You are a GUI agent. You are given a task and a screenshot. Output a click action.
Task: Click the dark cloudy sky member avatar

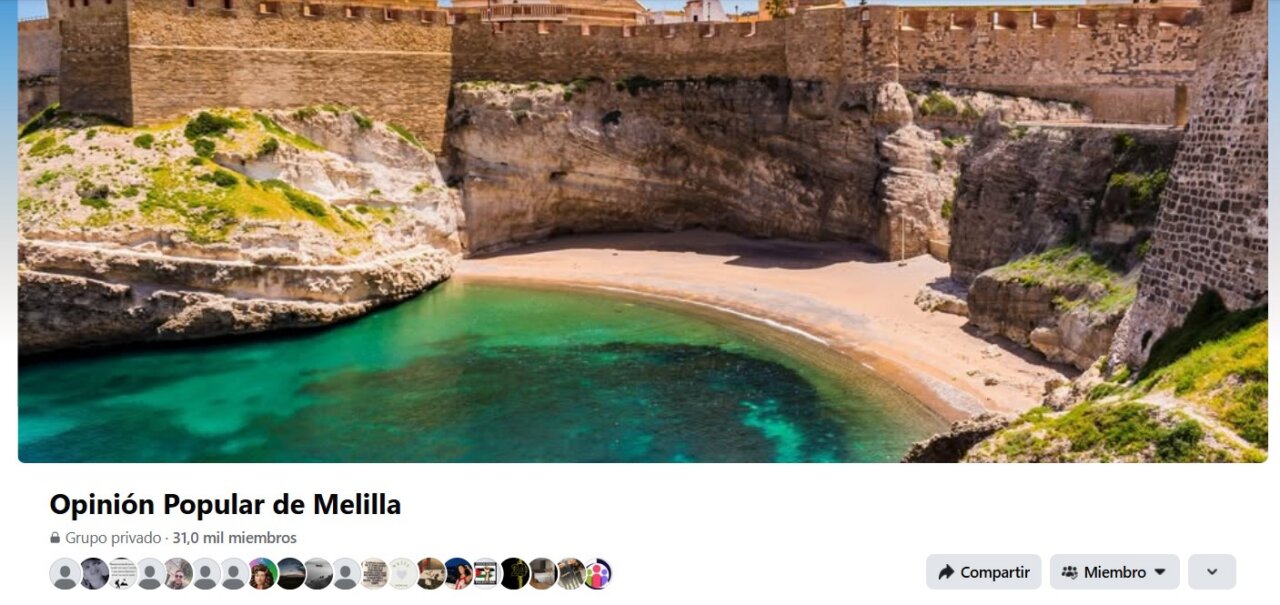coord(290,574)
